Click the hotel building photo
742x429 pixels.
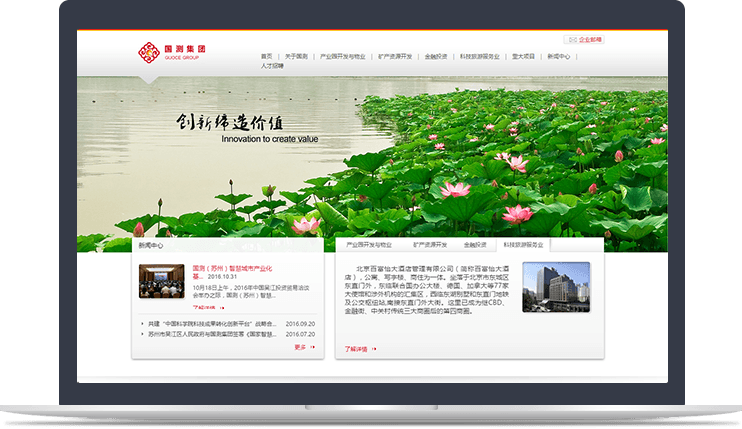coord(556,287)
